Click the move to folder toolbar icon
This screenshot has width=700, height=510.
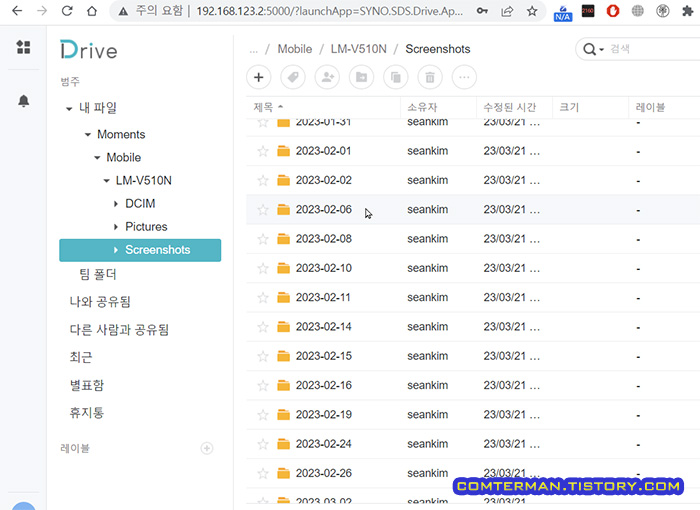[x=362, y=77]
